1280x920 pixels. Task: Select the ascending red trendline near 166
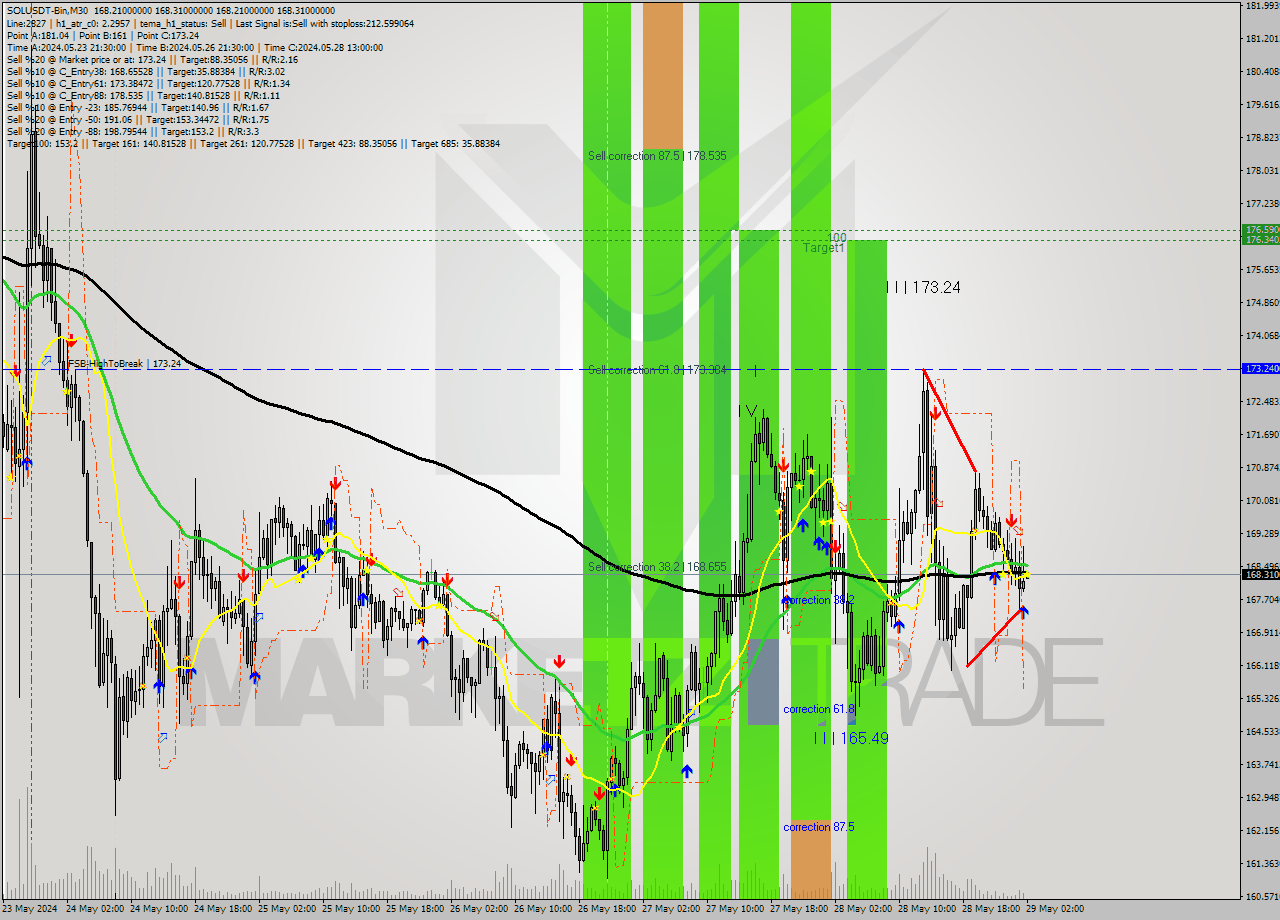[995, 637]
